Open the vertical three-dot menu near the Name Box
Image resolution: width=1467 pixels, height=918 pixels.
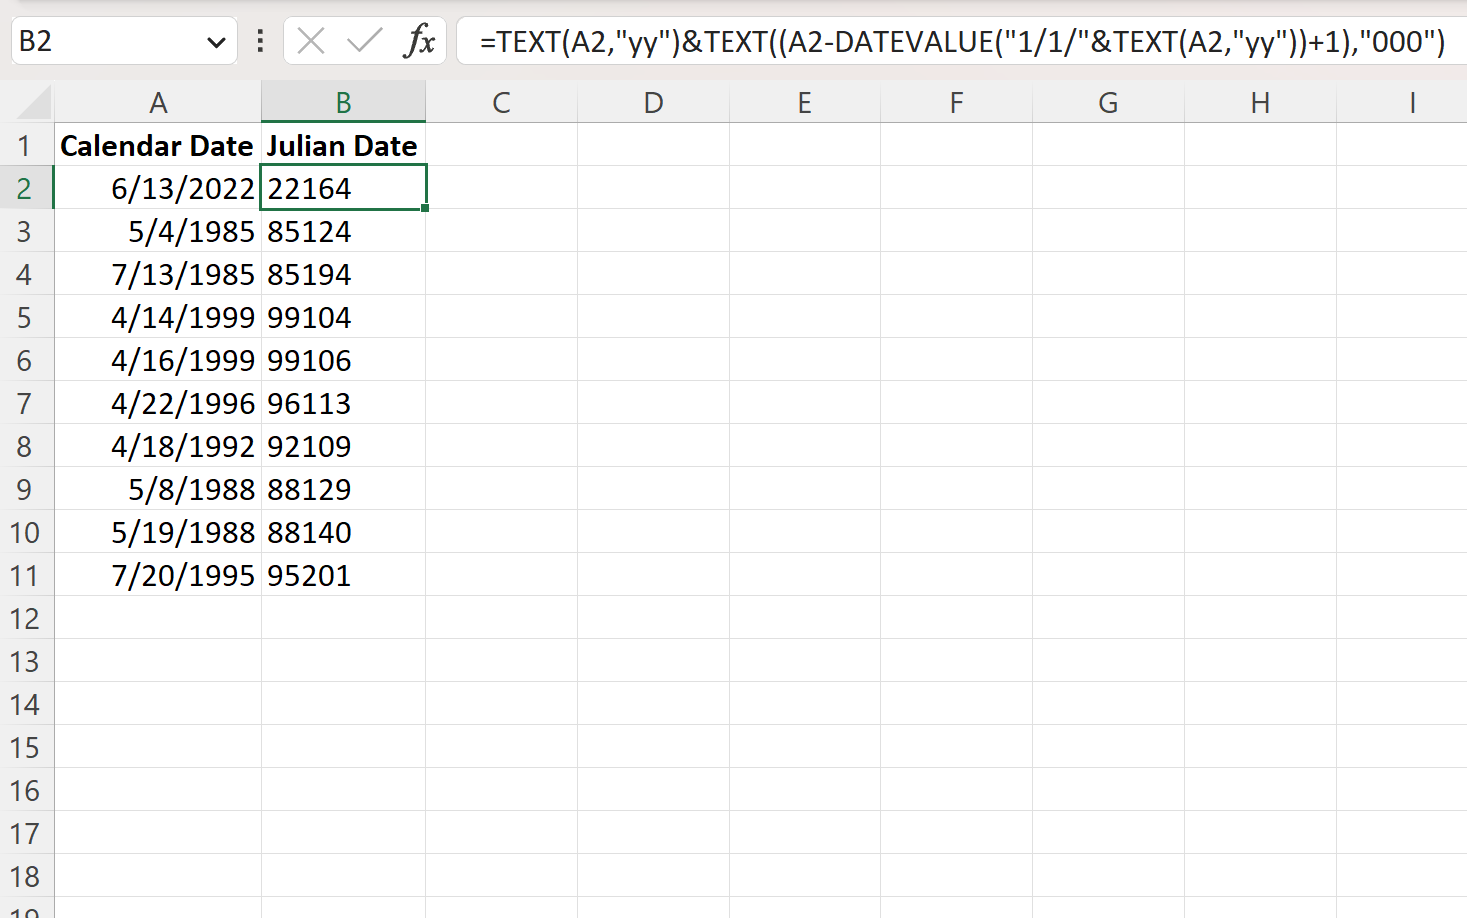259,41
